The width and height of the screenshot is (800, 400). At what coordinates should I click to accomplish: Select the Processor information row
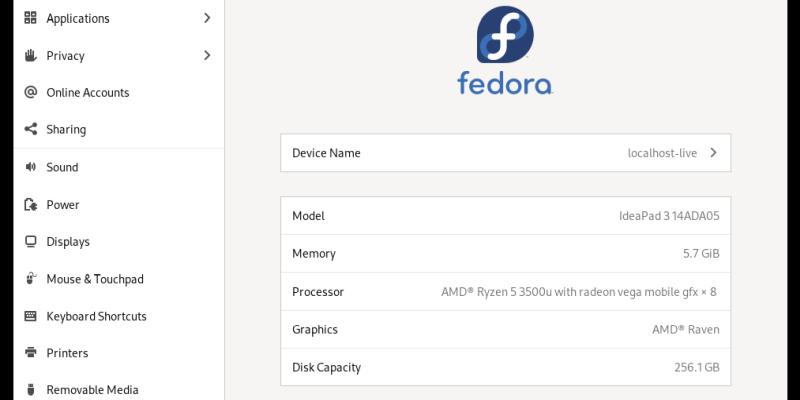pyautogui.click(x=505, y=292)
